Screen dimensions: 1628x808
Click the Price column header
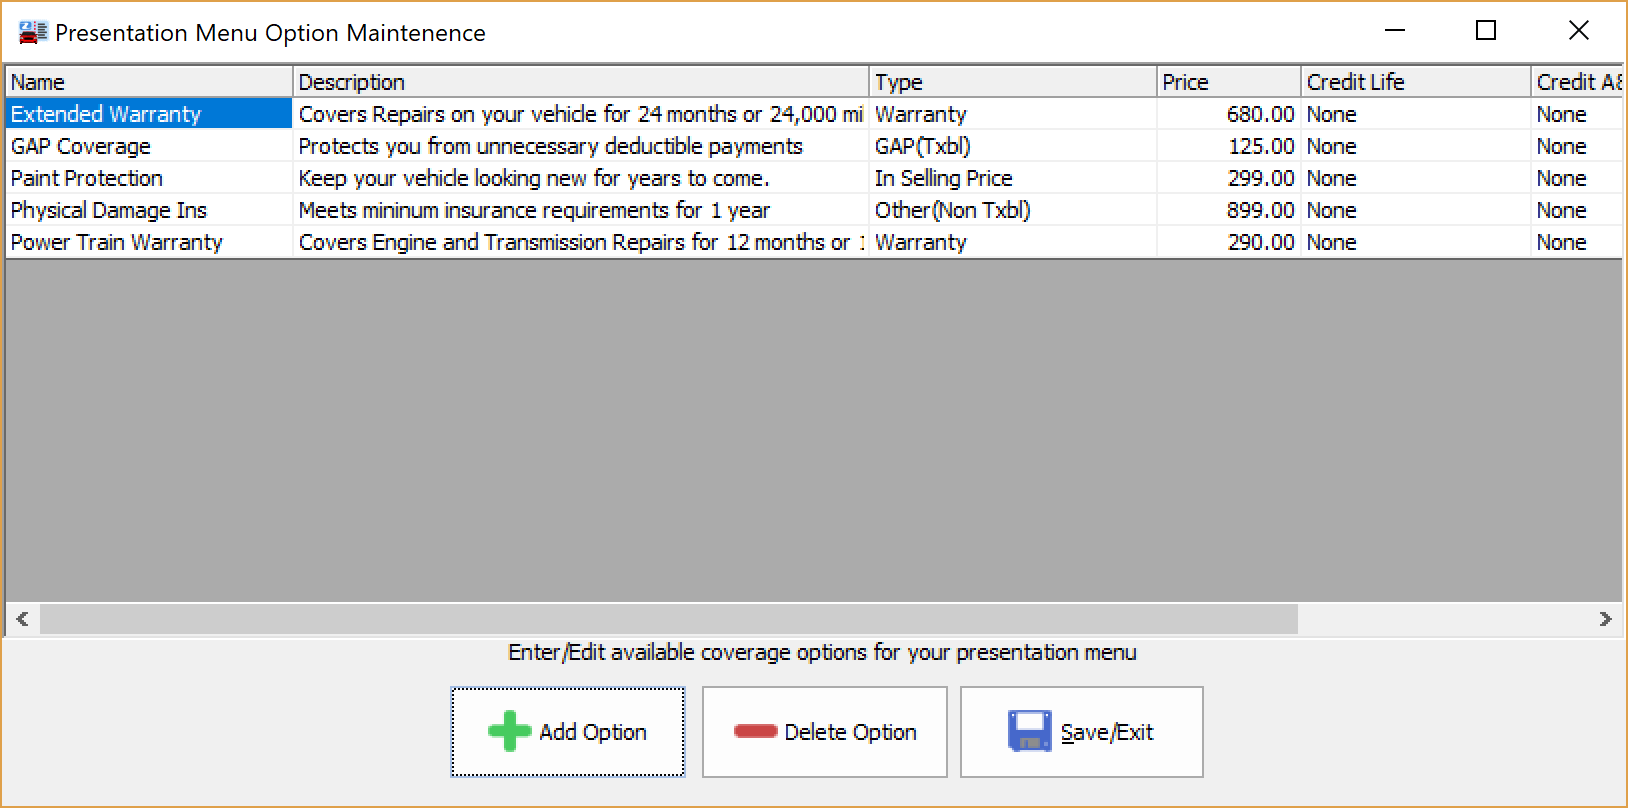click(x=1227, y=82)
